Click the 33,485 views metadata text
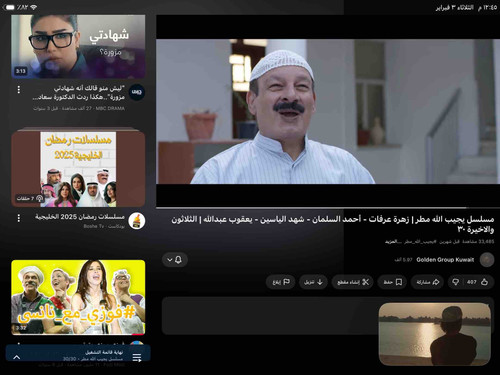The image size is (500, 375). (x=478, y=241)
